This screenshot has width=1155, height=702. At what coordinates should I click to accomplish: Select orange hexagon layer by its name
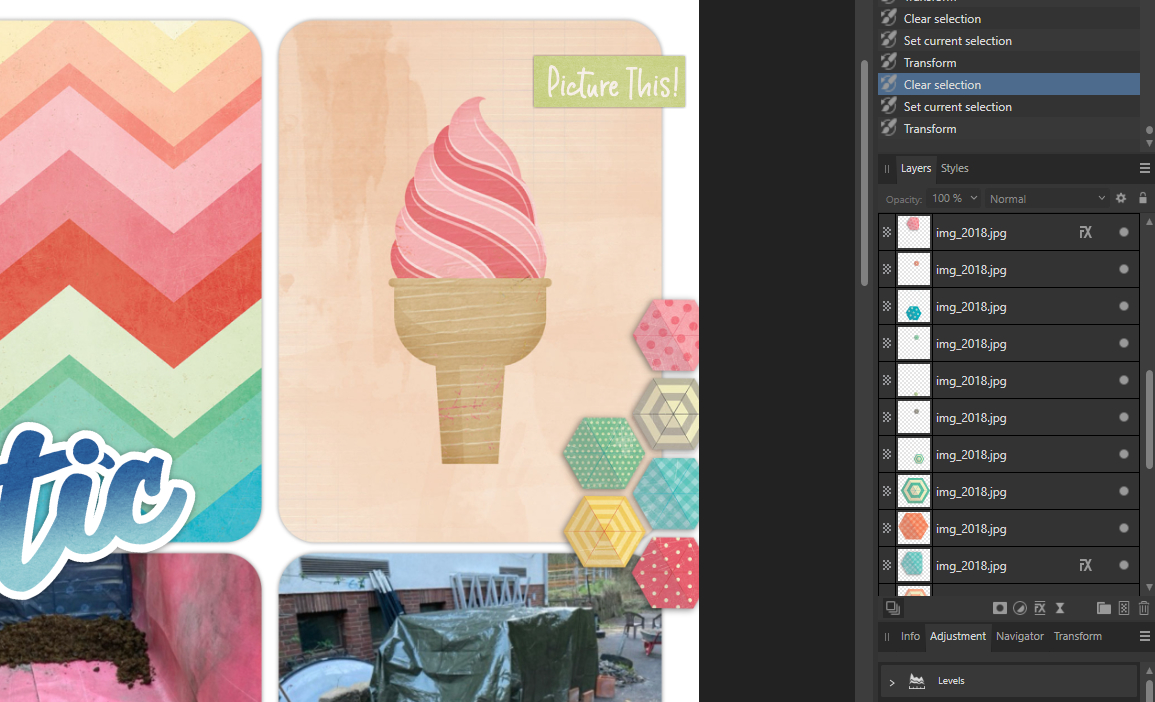[971, 529]
